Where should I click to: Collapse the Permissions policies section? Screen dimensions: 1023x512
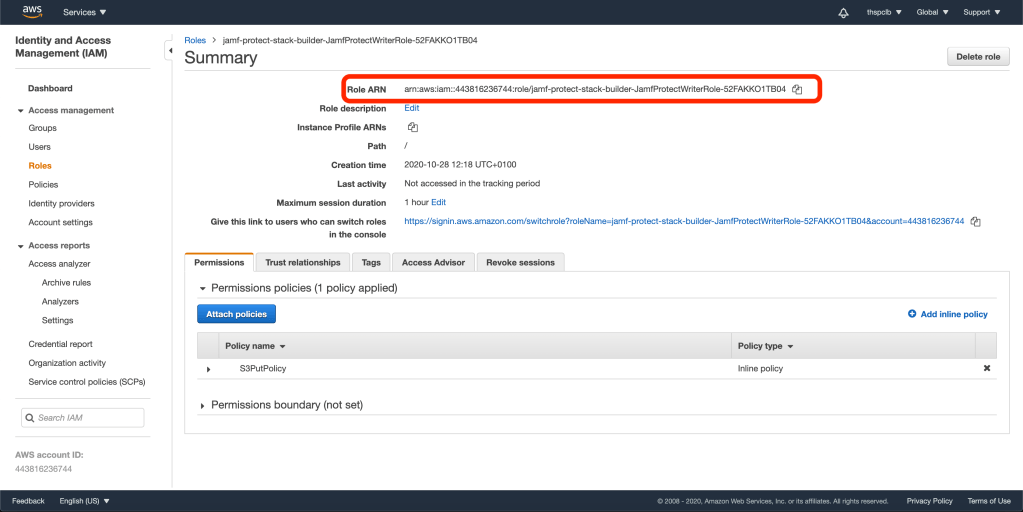[202, 288]
